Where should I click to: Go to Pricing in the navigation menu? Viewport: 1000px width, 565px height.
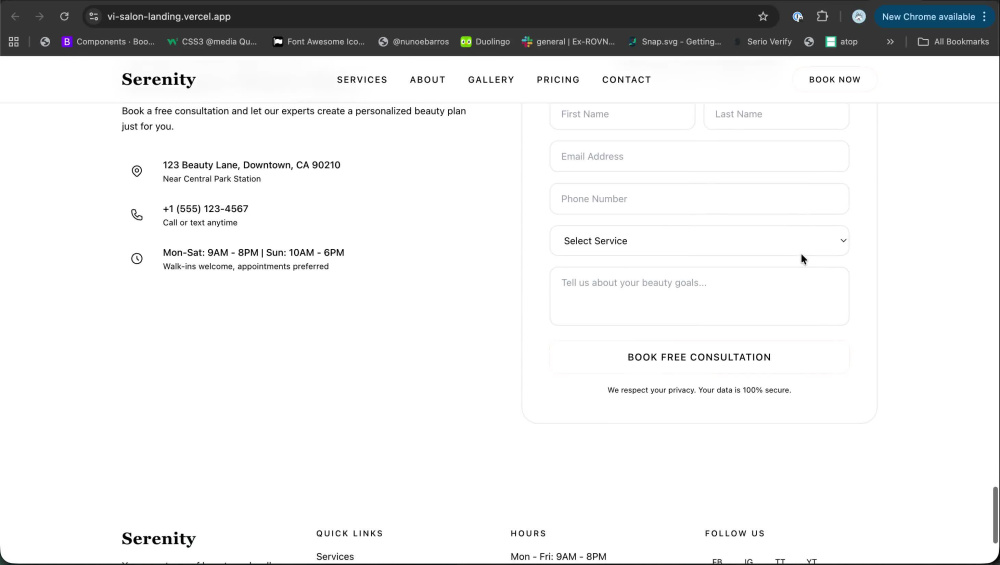(x=558, y=80)
